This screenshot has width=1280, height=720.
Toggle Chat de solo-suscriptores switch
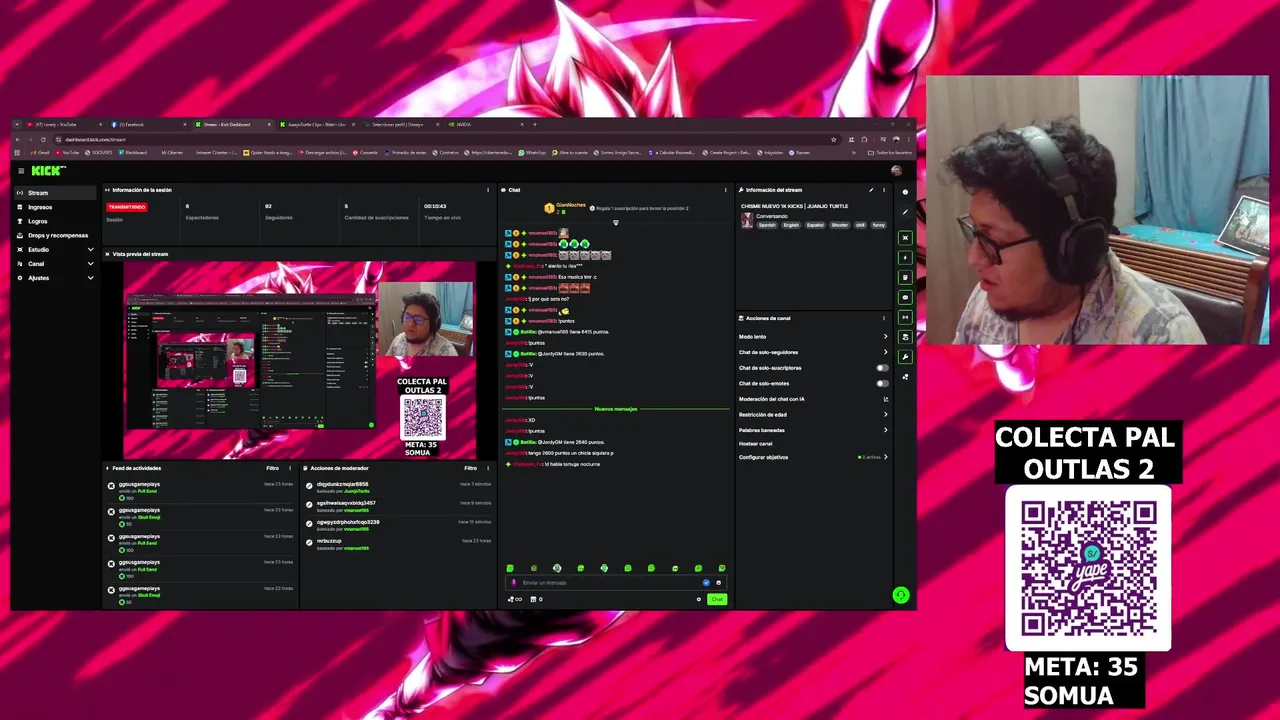click(x=882, y=368)
